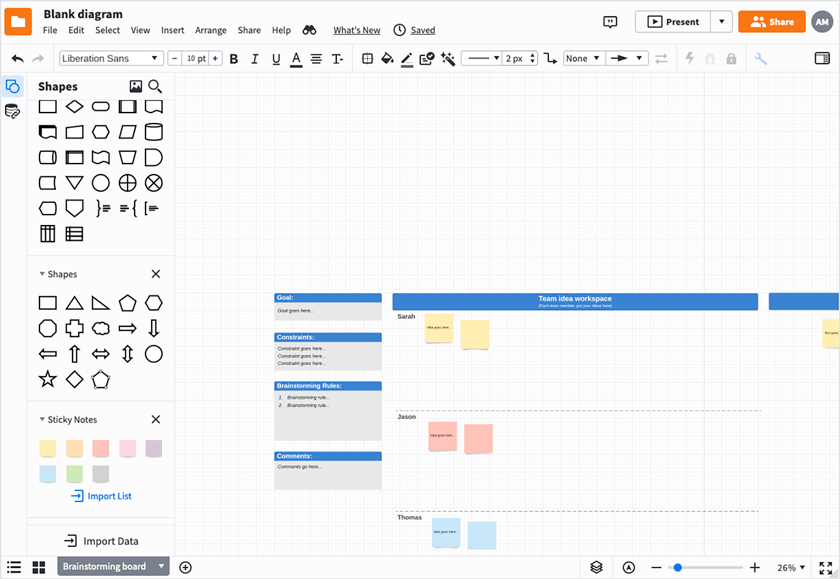This screenshot has height=579, width=840.
Task: Open text alignment options
Action: pyautogui.click(x=316, y=59)
